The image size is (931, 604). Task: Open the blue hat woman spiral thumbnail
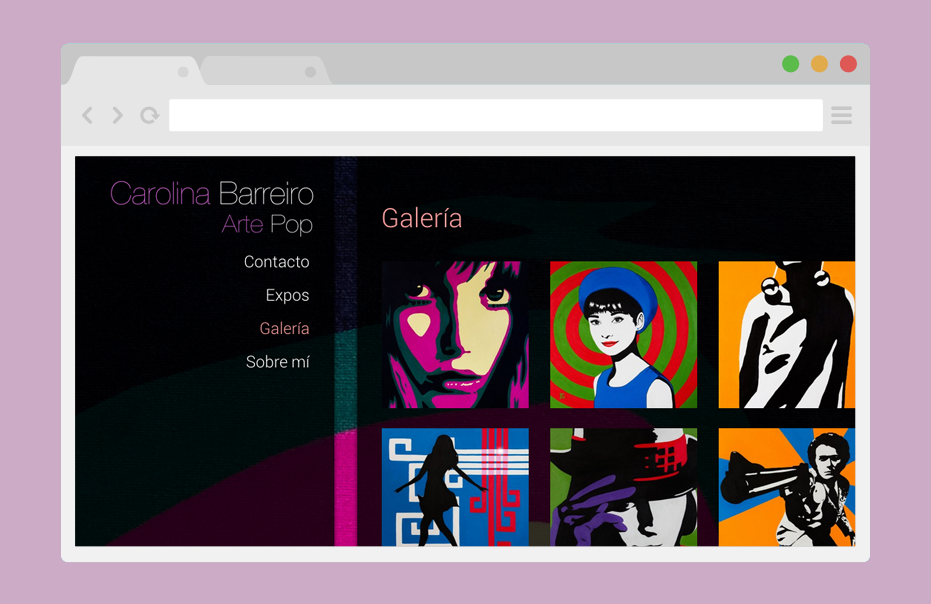click(623, 334)
